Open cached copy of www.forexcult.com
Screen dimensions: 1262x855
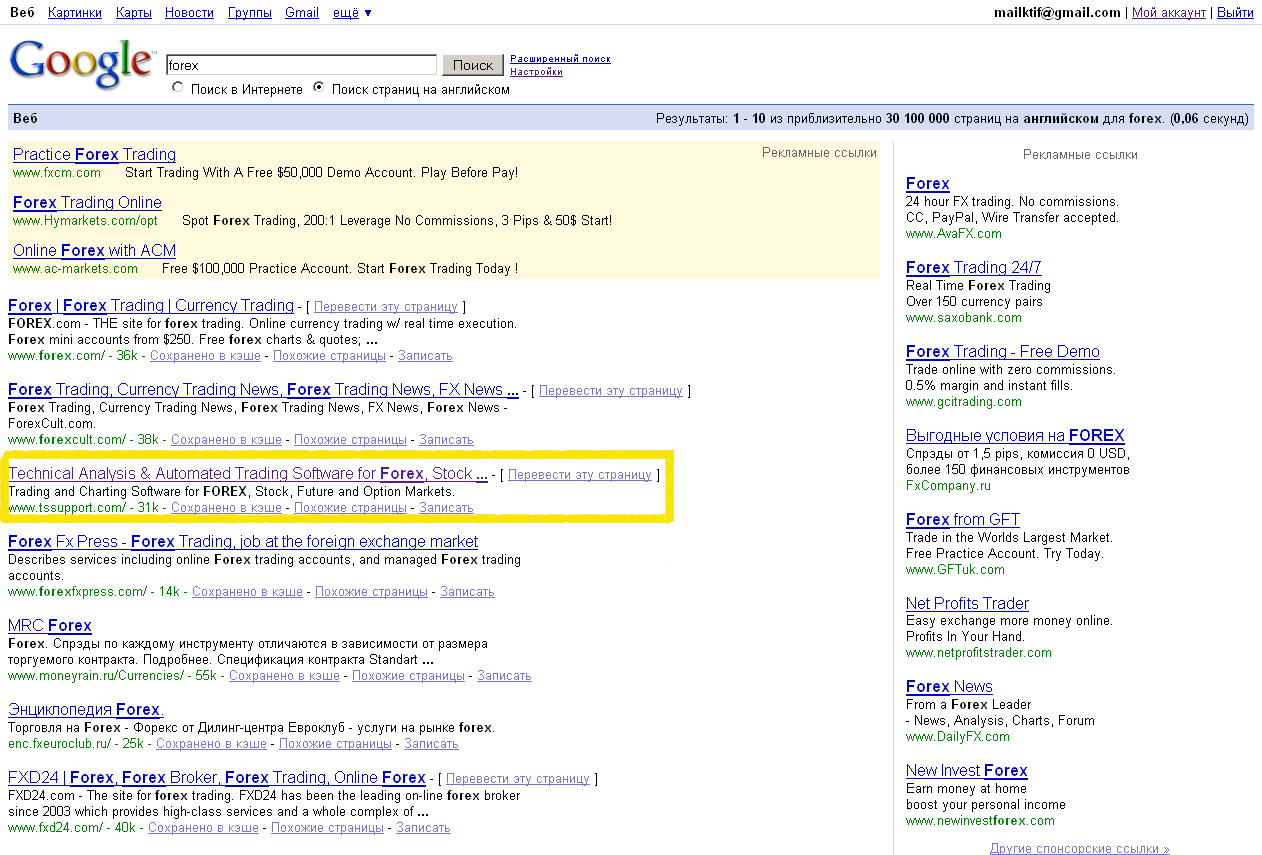click(x=226, y=440)
